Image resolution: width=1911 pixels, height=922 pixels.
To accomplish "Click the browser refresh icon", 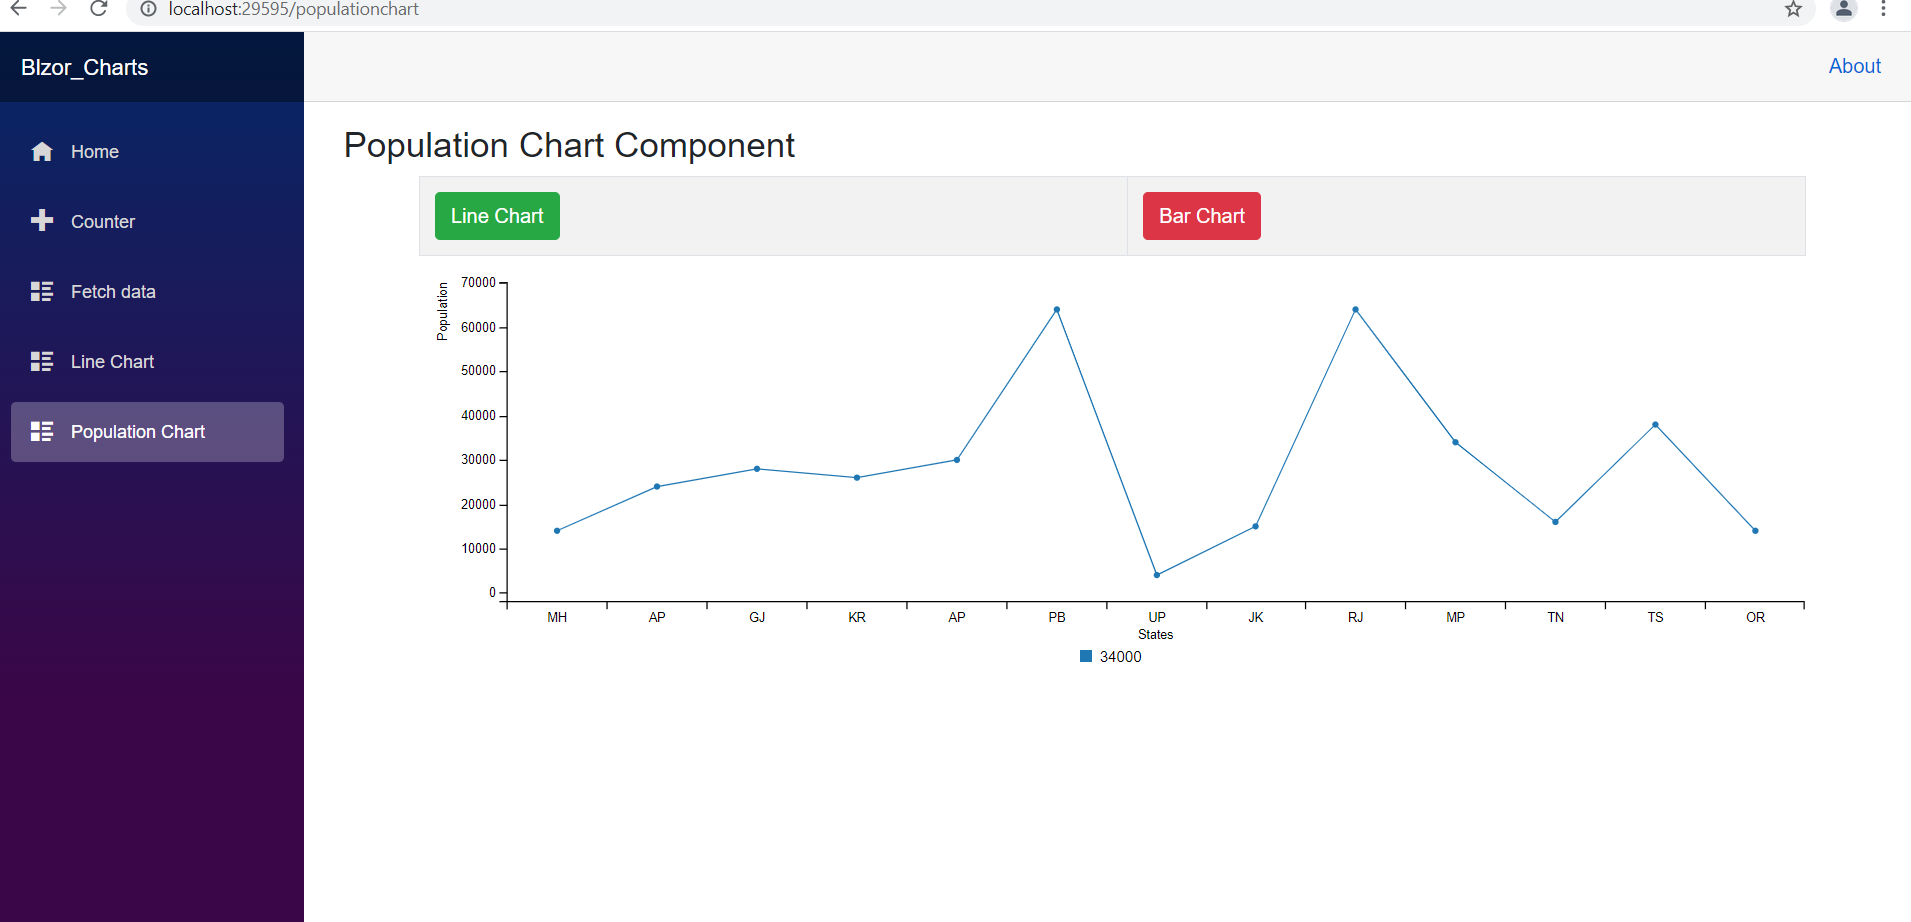I will [98, 9].
